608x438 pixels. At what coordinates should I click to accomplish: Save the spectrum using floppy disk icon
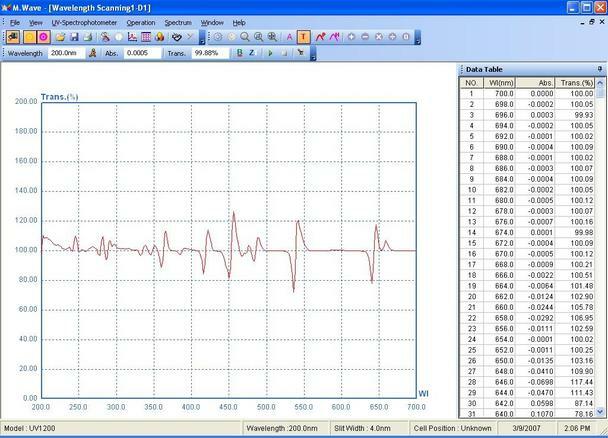click(x=74, y=37)
